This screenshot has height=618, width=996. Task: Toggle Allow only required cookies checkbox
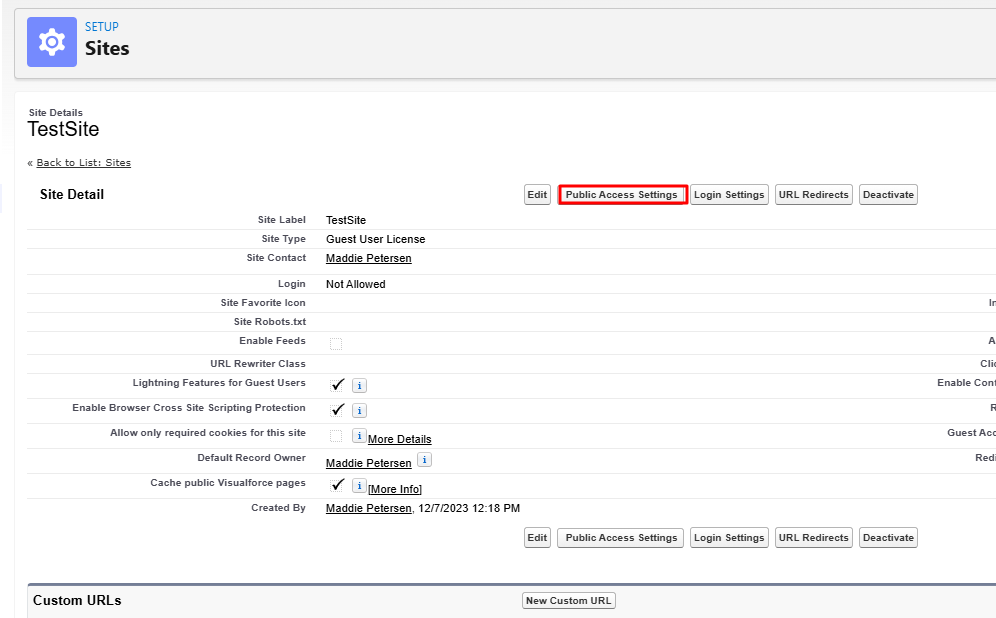pyautogui.click(x=336, y=436)
